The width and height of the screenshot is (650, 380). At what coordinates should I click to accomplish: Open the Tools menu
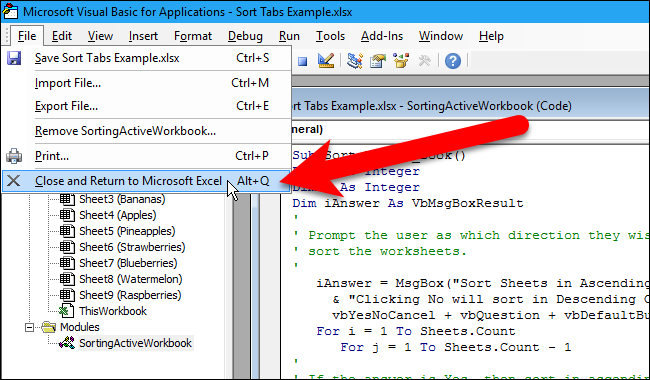pyautogui.click(x=330, y=36)
